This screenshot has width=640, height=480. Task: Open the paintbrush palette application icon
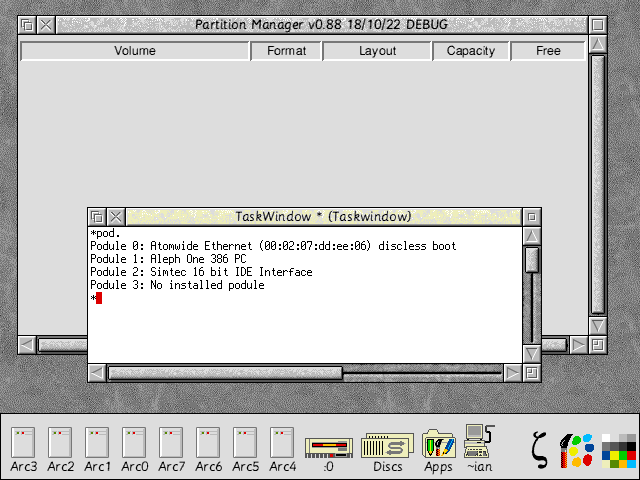pyautogui.click(x=576, y=450)
